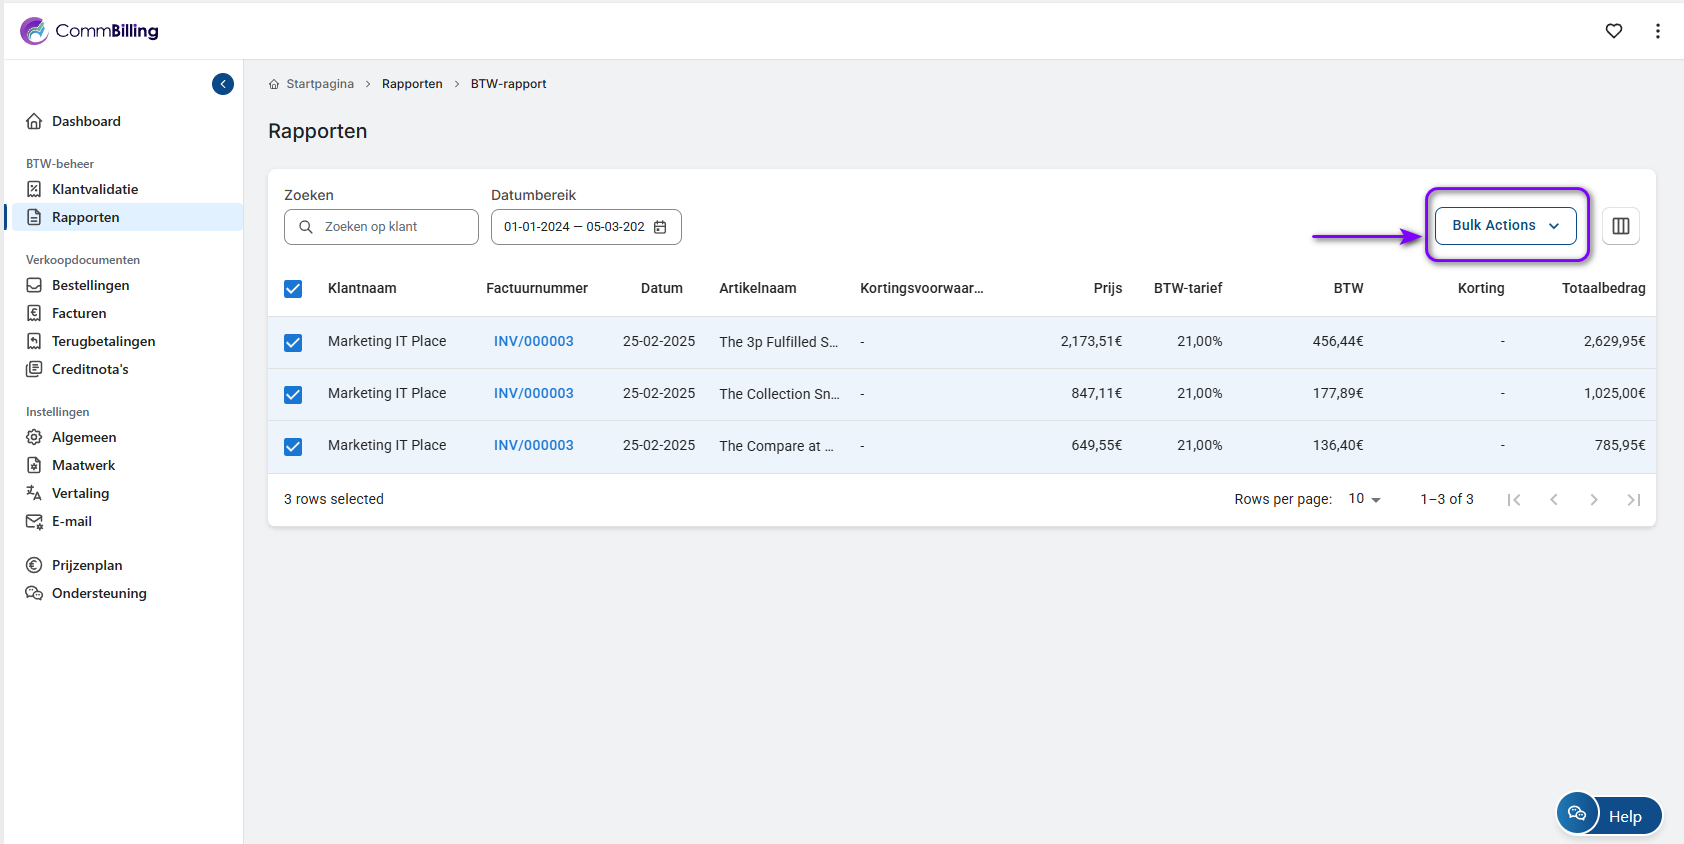This screenshot has width=1684, height=844.
Task: Sort by Totaalbedrag column header
Action: (x=1603, y=288)
